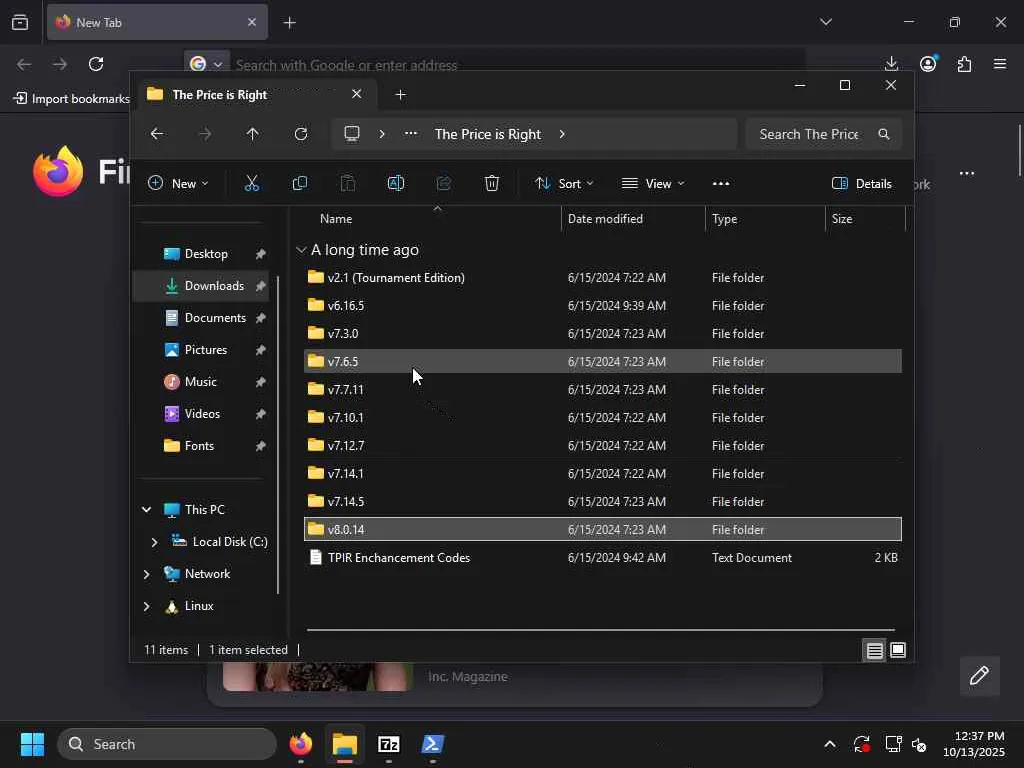This screenshot has height=768, width=1024.
Task: Sort by the Type column header
Action: pyautogui.click(x=765, y=219)
